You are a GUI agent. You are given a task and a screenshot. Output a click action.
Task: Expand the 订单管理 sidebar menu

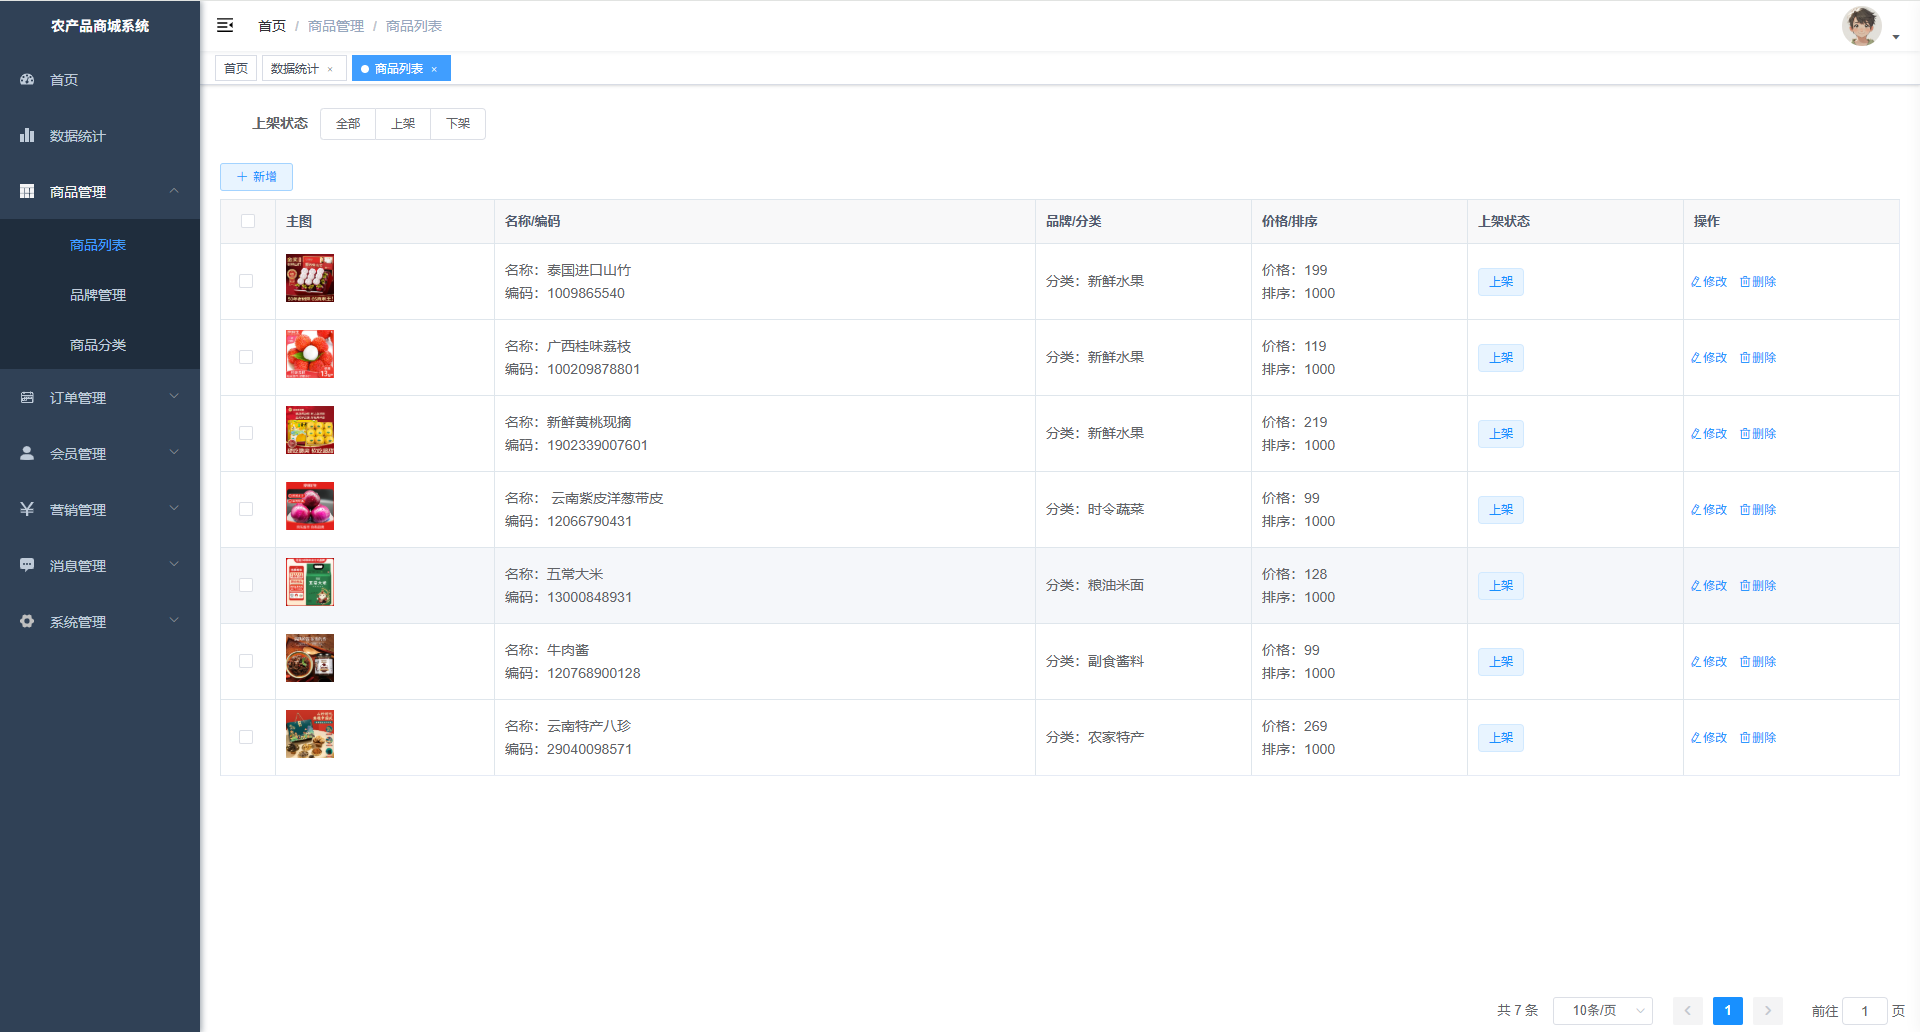point(100,398)
